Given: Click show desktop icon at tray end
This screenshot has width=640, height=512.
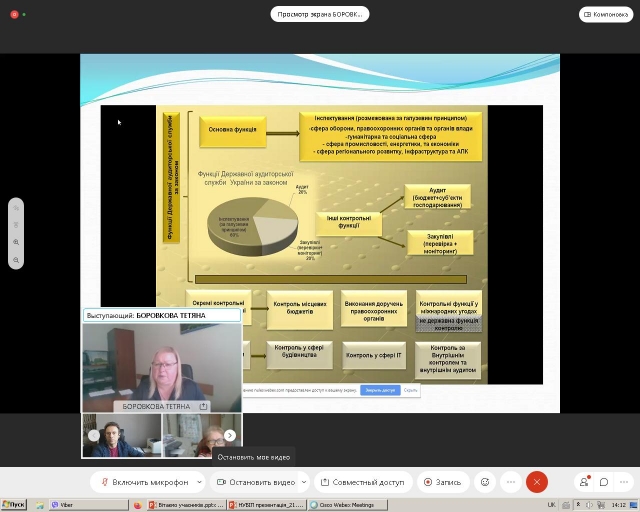Looking at the screenshot, I should 634,505.
